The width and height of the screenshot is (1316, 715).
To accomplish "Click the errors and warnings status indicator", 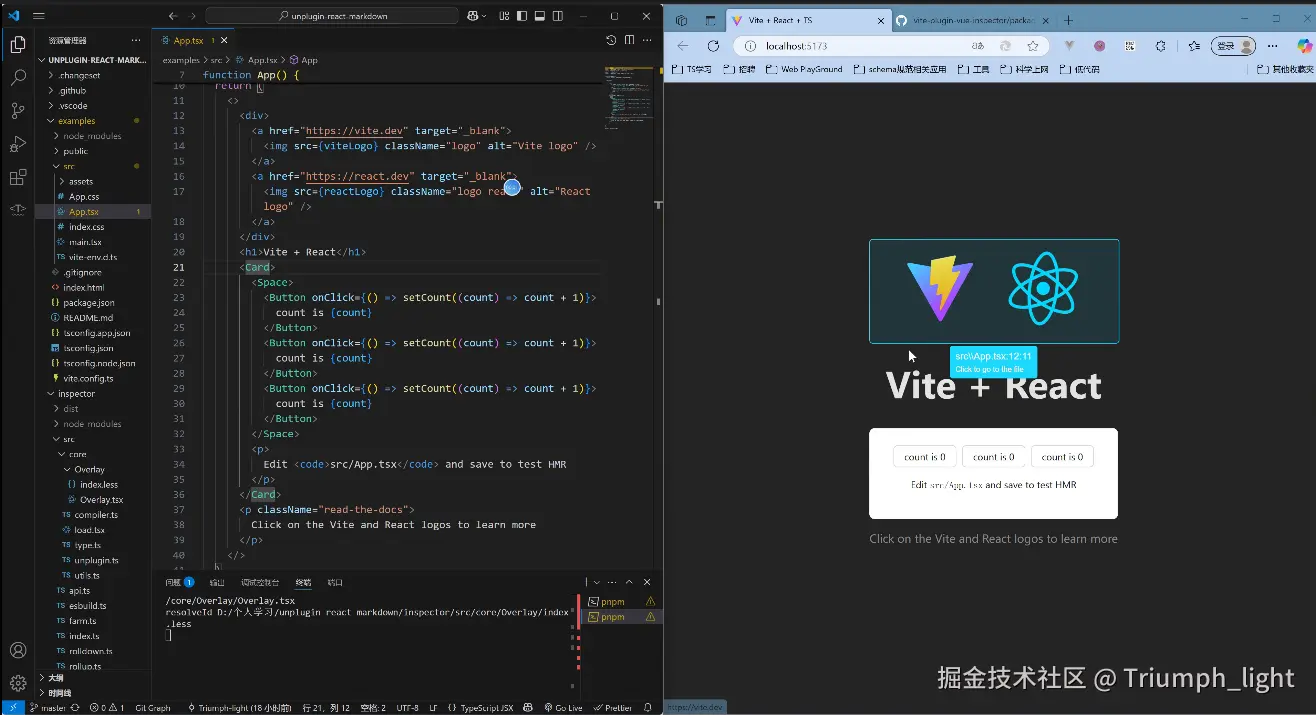I will point(107,707).
